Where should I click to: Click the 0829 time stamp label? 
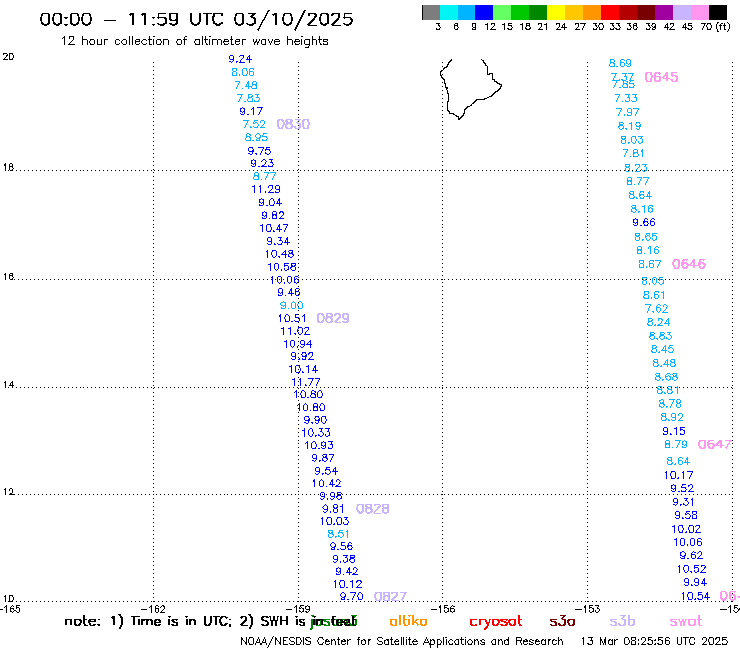[333, 318]
